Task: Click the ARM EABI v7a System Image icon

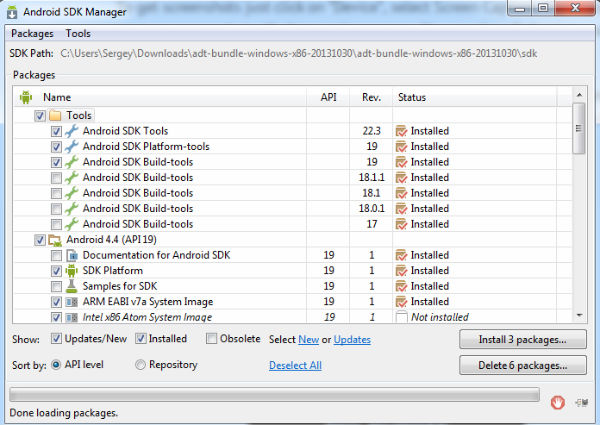Action: pos(71,302)
